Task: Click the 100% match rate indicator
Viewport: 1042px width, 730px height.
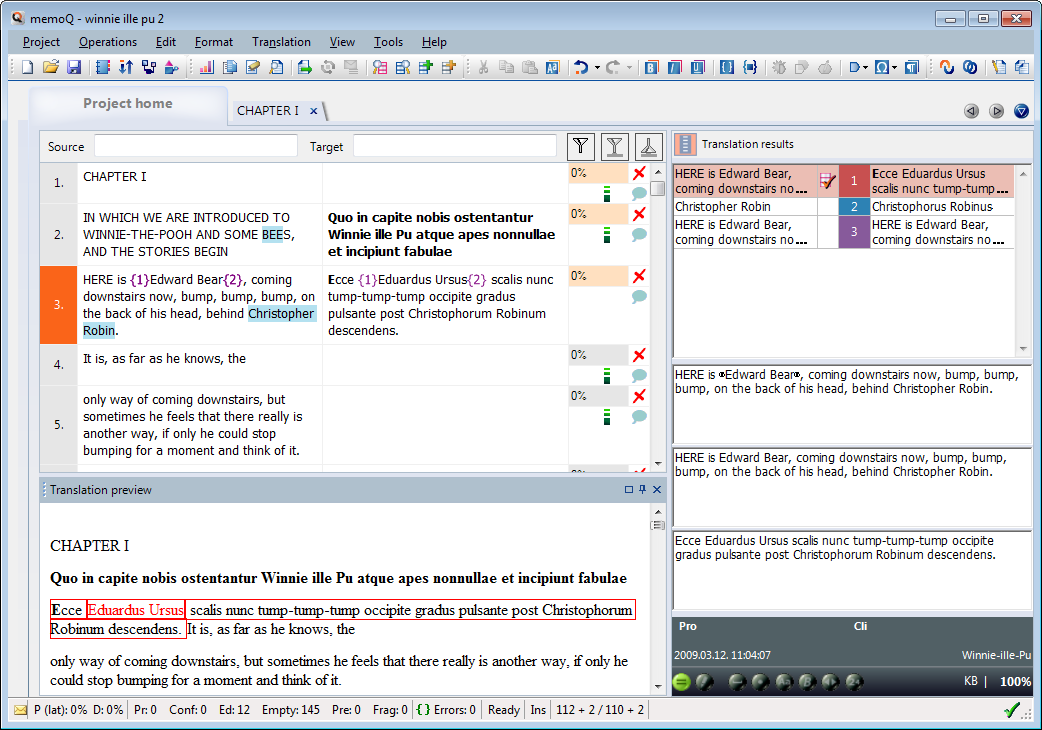Action: [1015, 682]
